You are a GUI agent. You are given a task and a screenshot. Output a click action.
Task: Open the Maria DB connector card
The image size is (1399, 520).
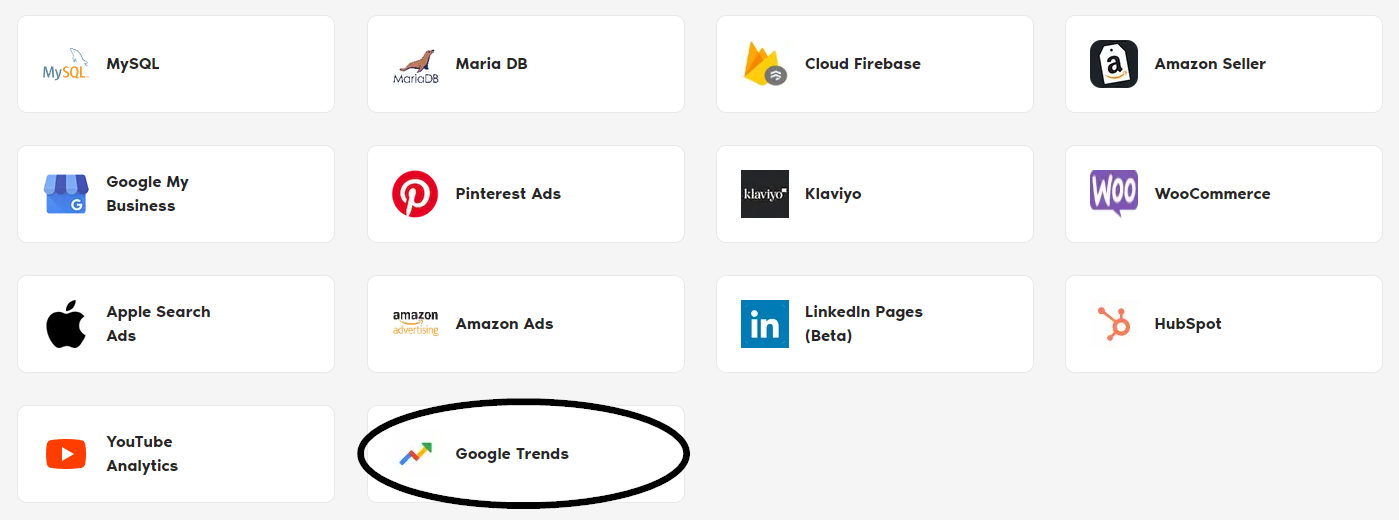[526, 64]
